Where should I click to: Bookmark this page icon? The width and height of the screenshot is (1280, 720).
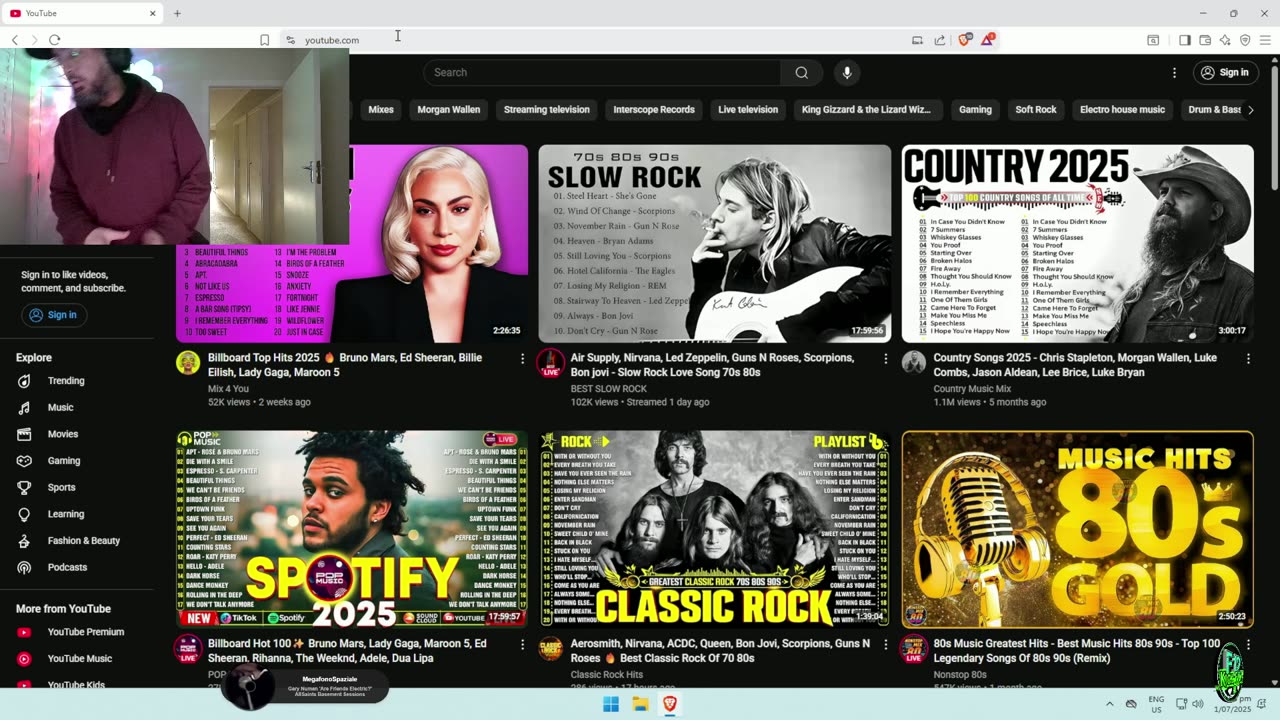pos(264,40)
